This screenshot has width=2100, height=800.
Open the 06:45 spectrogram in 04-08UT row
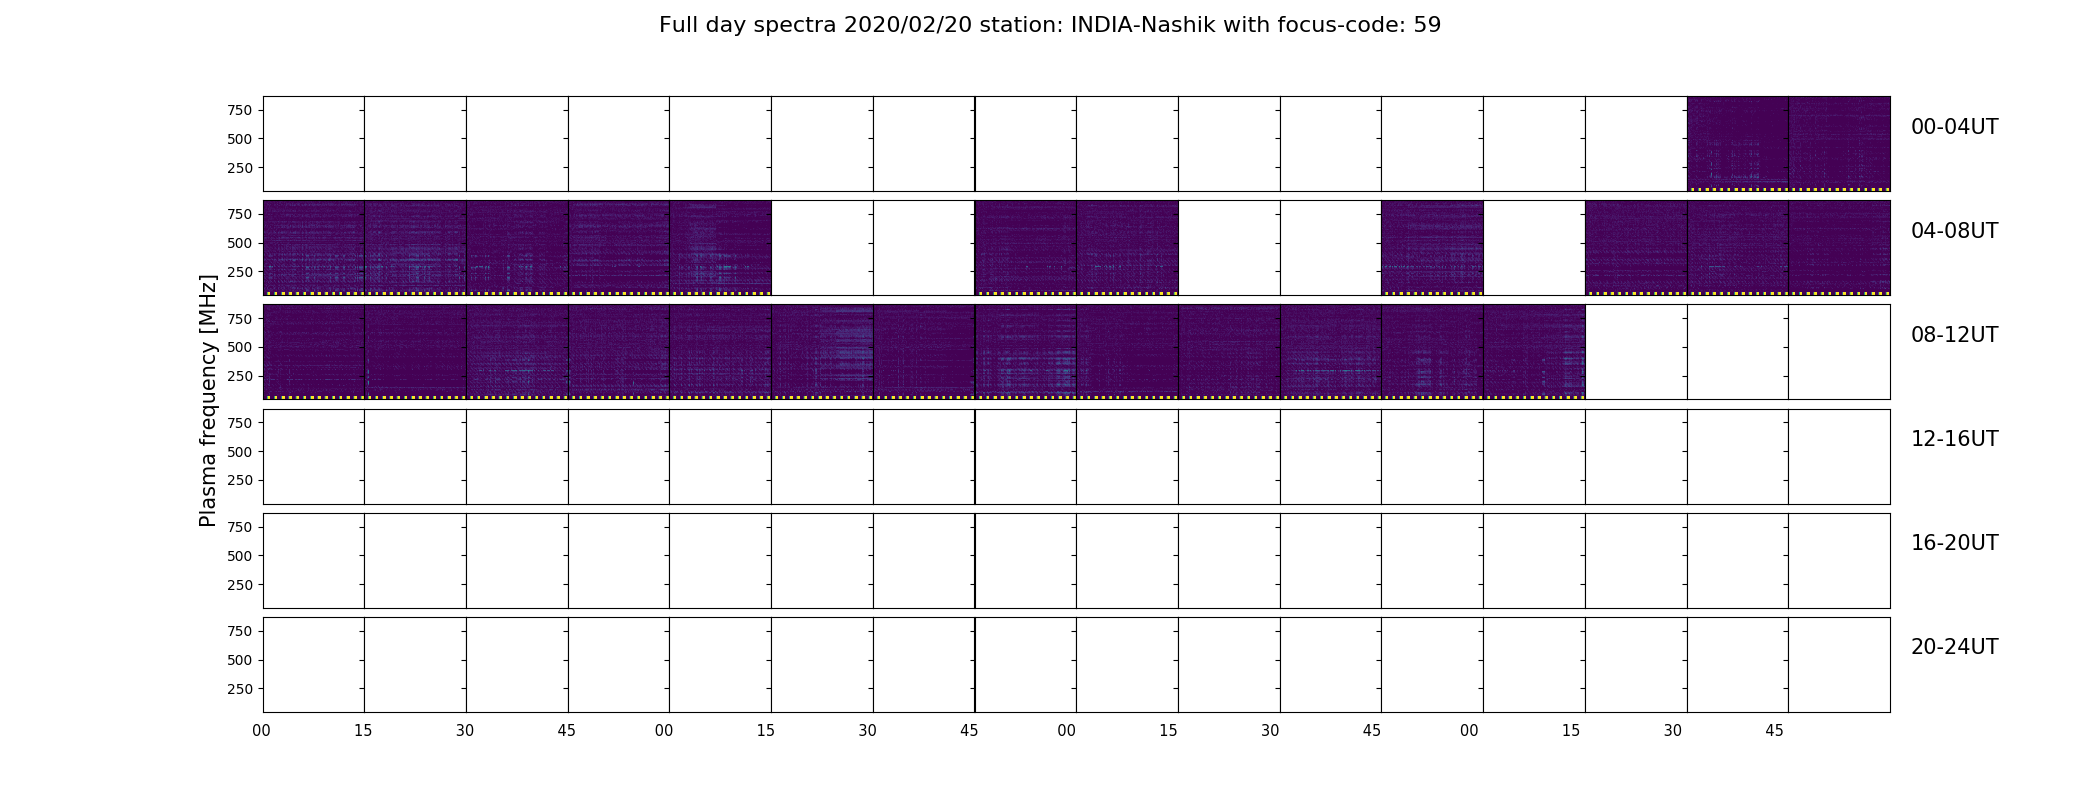(1432, 248)
